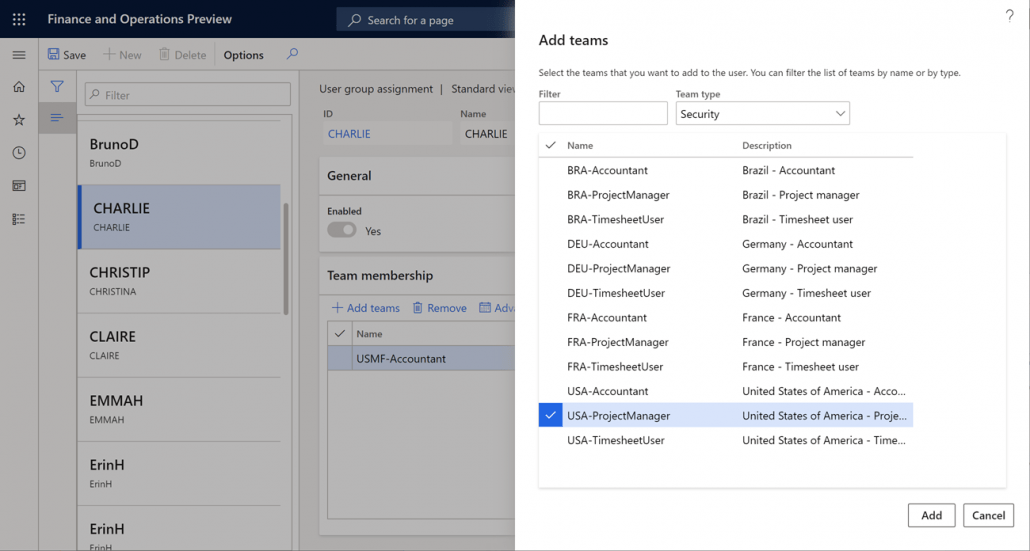This screenshot has height=551, width=1030.
Task: Select the BRA-Accountant team
Action: (726, 170)
